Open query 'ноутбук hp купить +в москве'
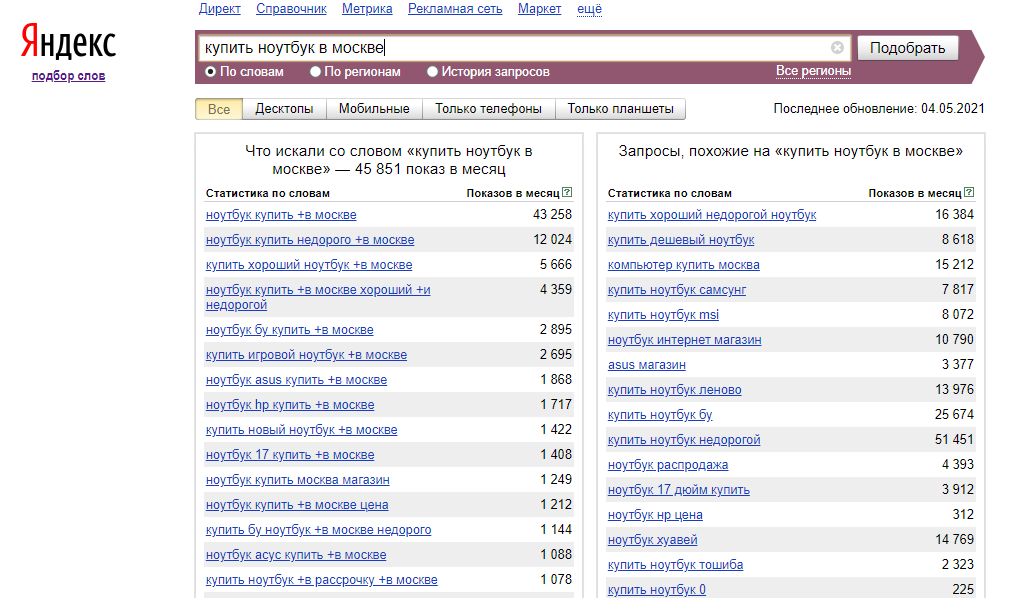1010x598 pixels. pyautogui.click(x=290, y=405)
